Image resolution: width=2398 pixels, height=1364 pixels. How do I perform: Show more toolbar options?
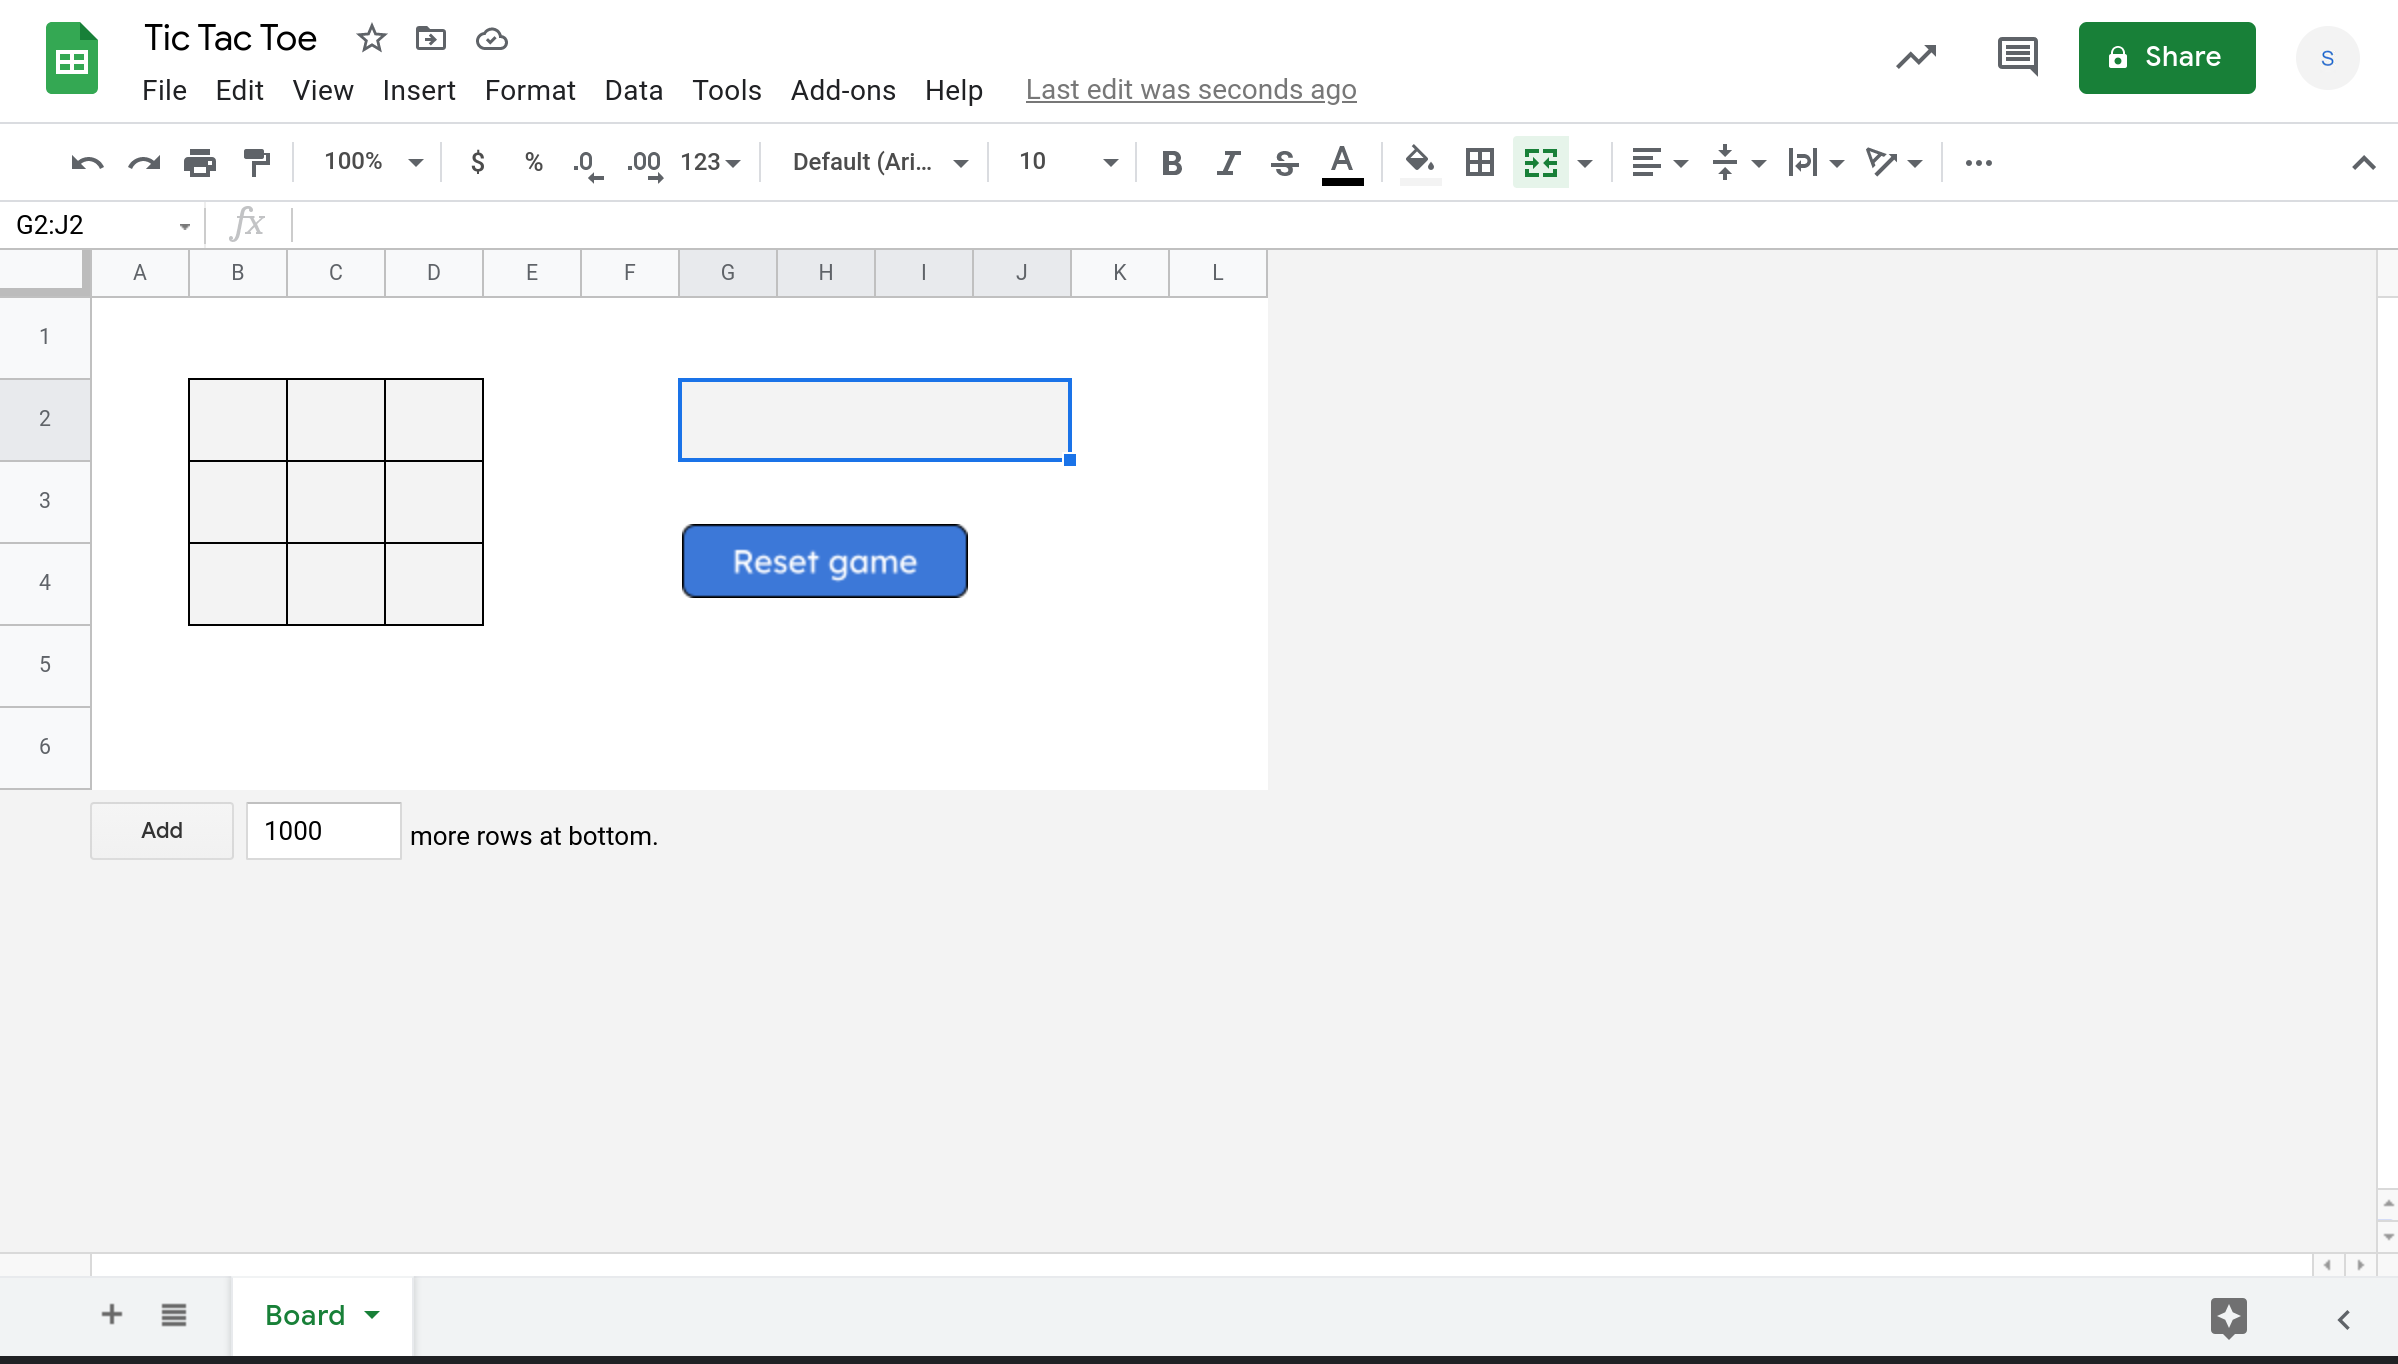pyautogui.click(x=1979, y=162)
